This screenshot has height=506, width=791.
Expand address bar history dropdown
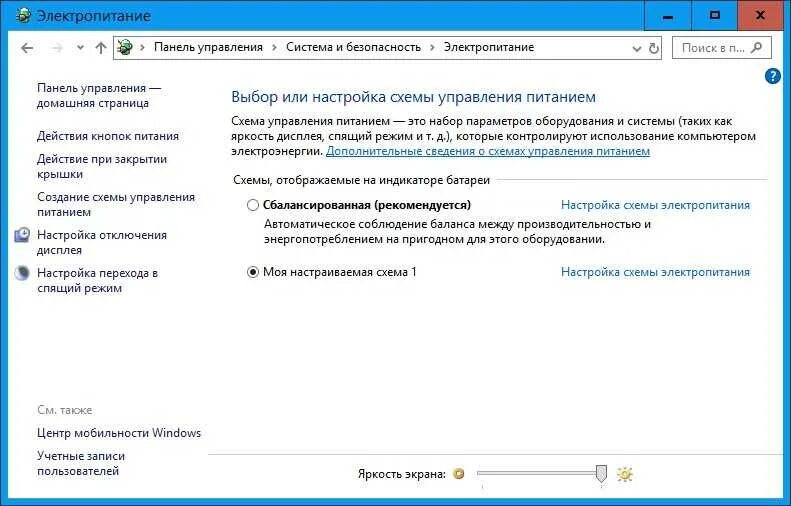coord(637,48)
